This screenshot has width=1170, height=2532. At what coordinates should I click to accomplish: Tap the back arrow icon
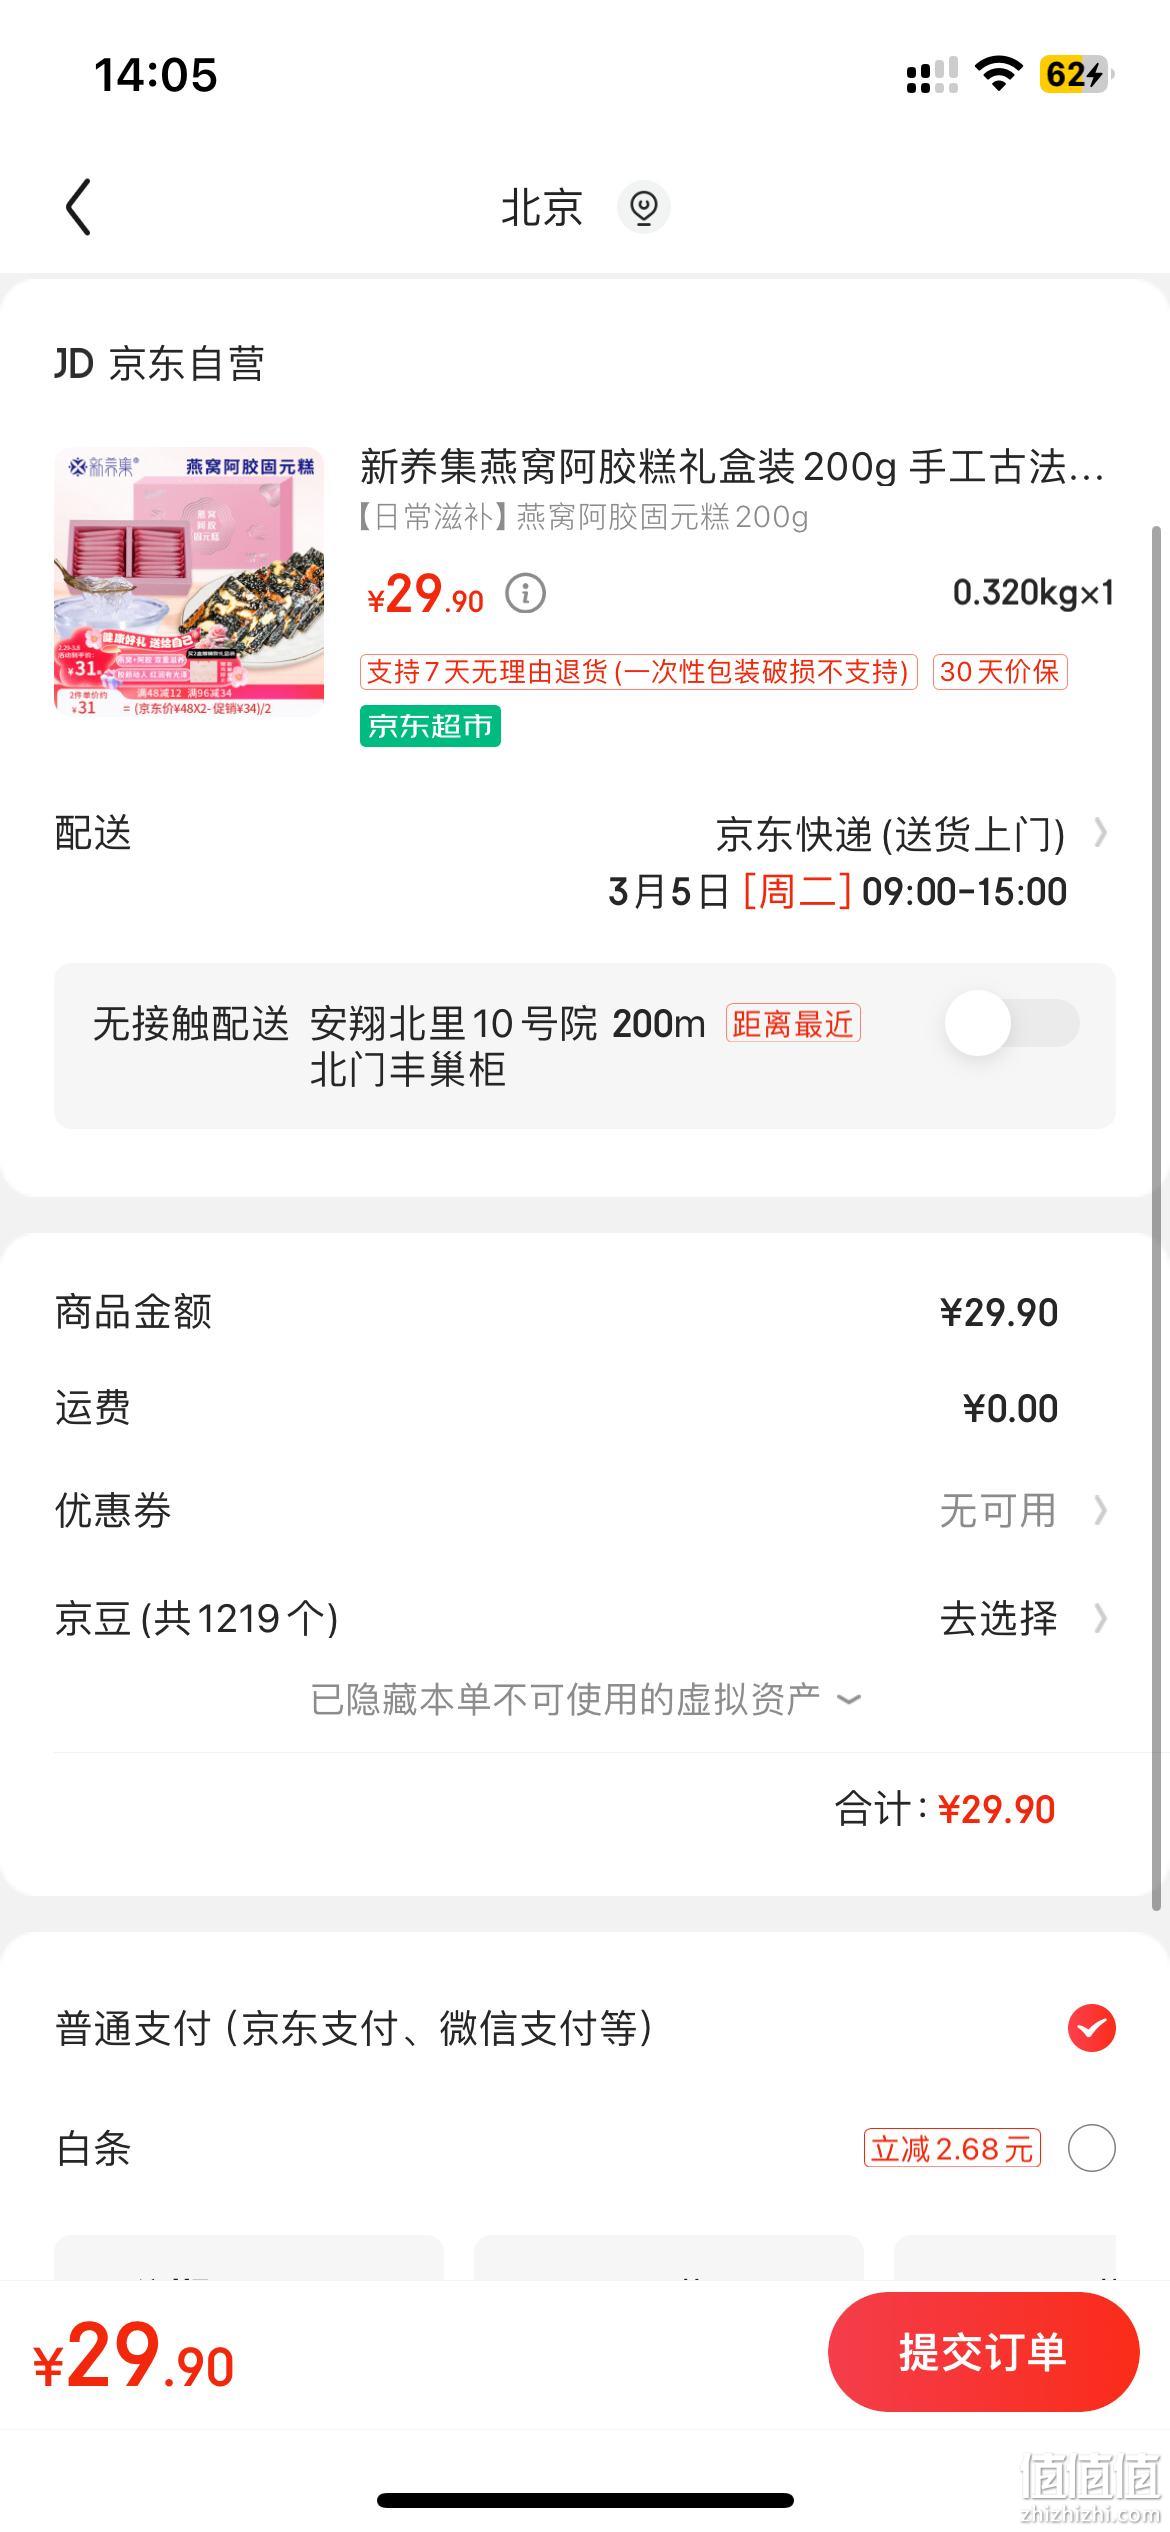point(78,207)
